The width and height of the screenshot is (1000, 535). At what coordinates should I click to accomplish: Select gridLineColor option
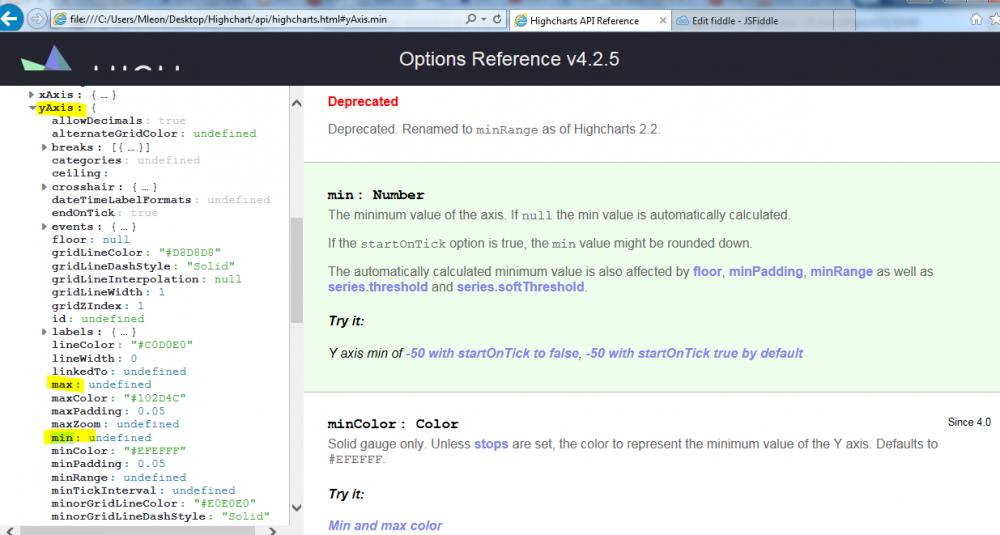tap(97, 253)
